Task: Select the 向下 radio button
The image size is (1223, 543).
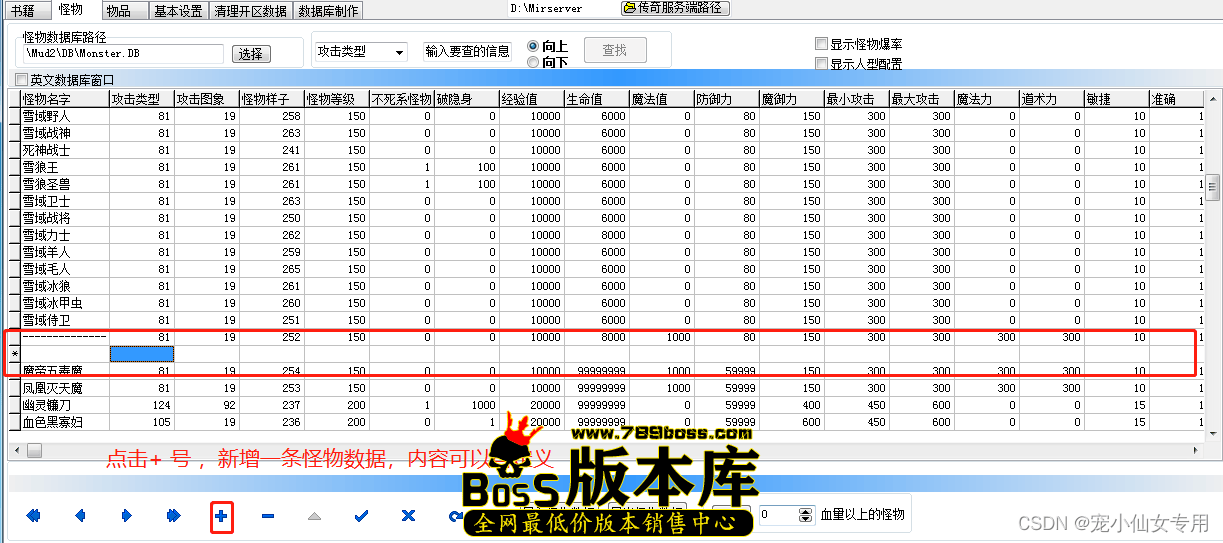Action: click(533, 63)
